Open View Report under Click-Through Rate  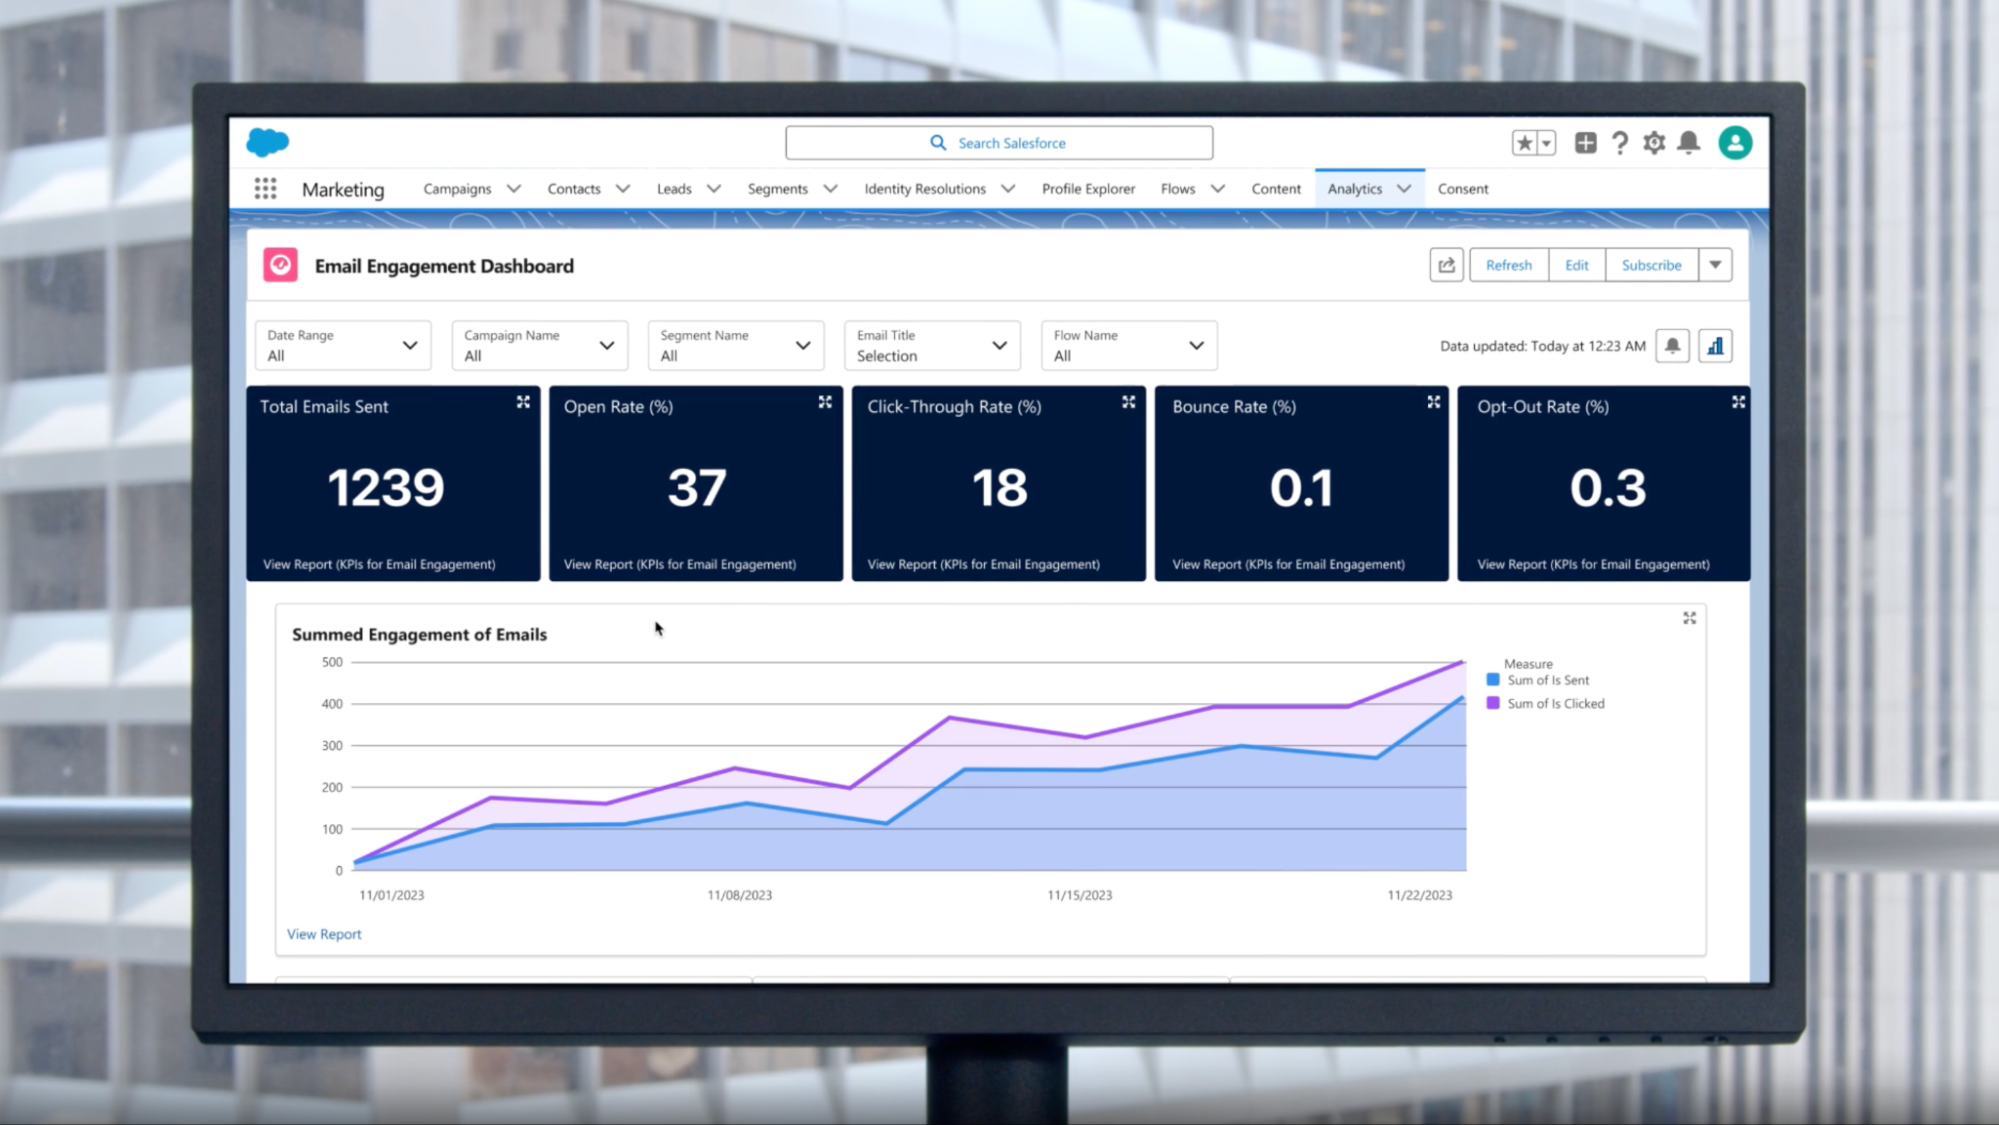tap(983, 564)
